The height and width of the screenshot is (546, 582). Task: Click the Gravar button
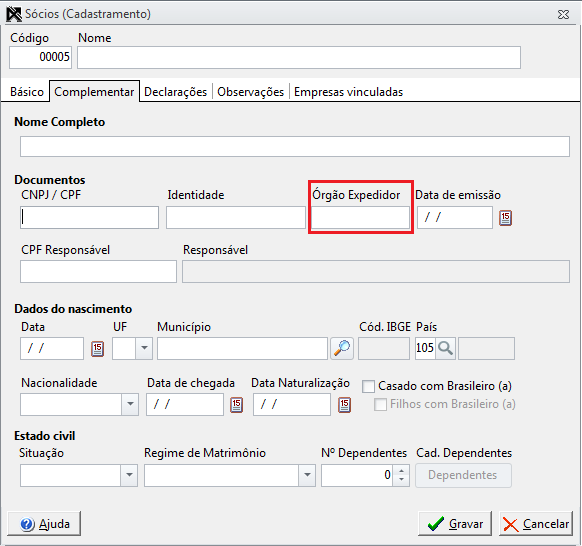pyautogui.click(x=455, y=524)
